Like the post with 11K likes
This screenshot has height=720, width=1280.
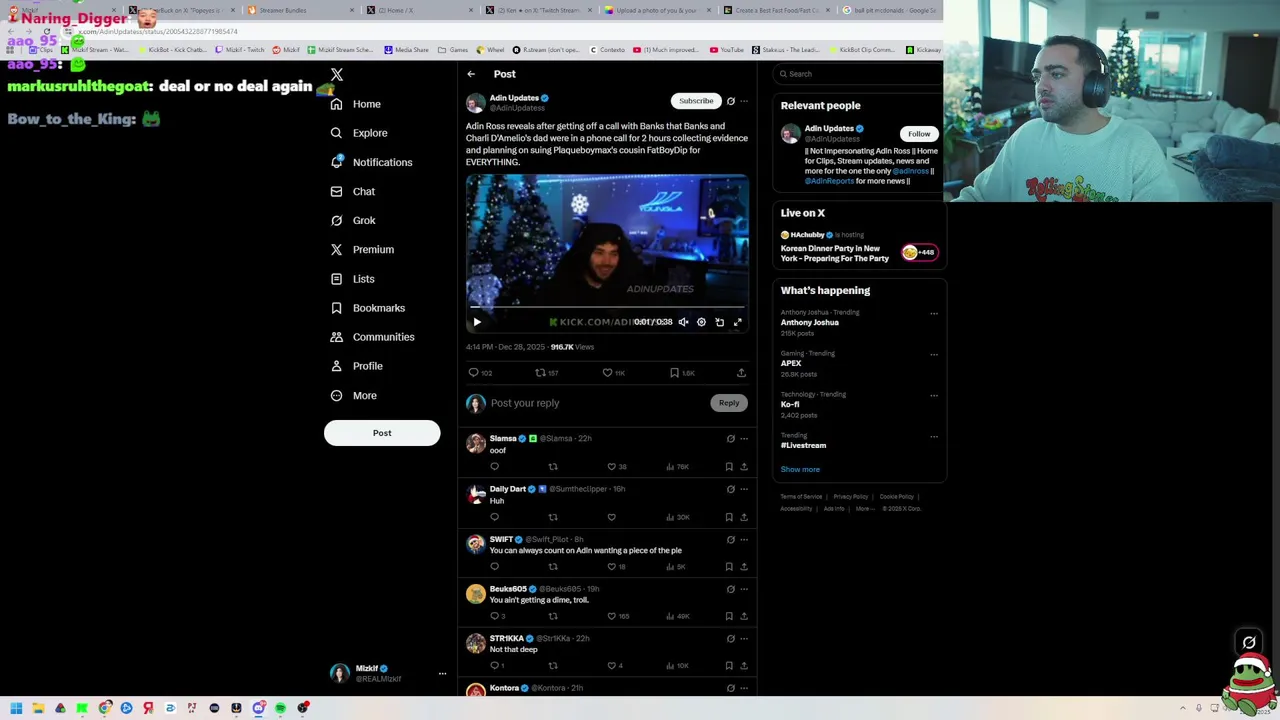coord(613,373)
